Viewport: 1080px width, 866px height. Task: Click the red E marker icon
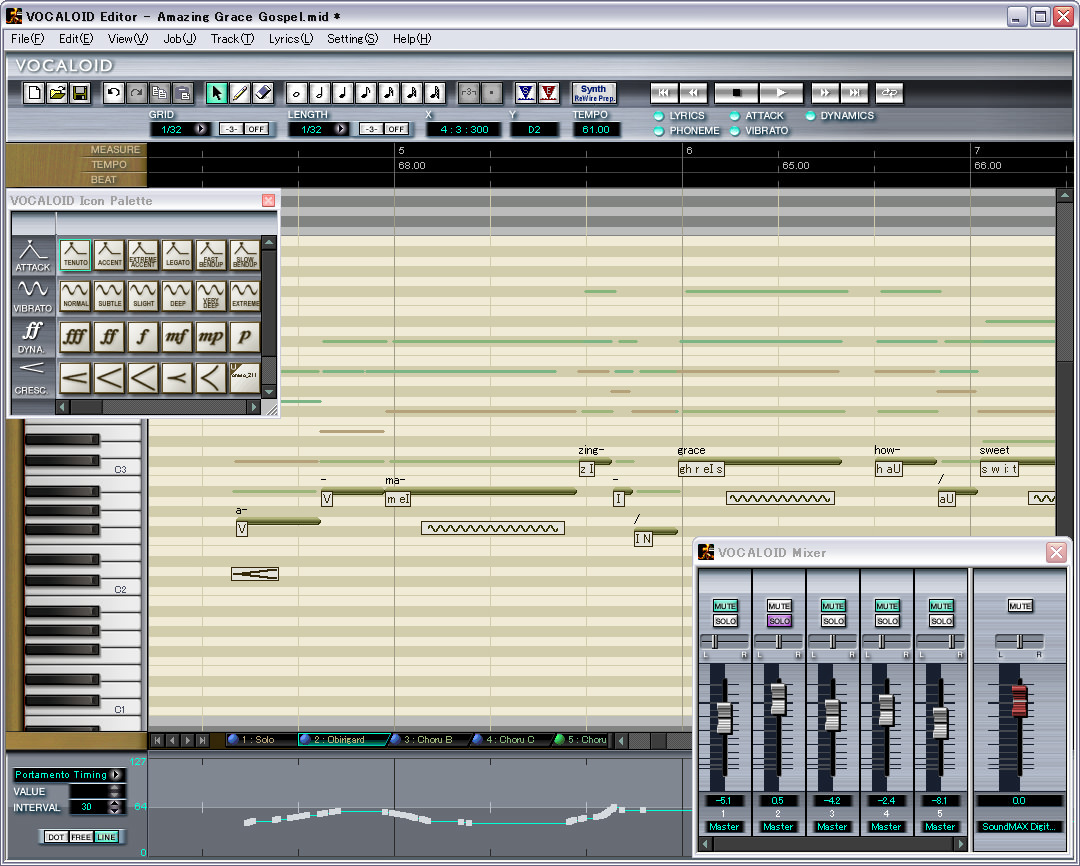[x=548, y=93]
